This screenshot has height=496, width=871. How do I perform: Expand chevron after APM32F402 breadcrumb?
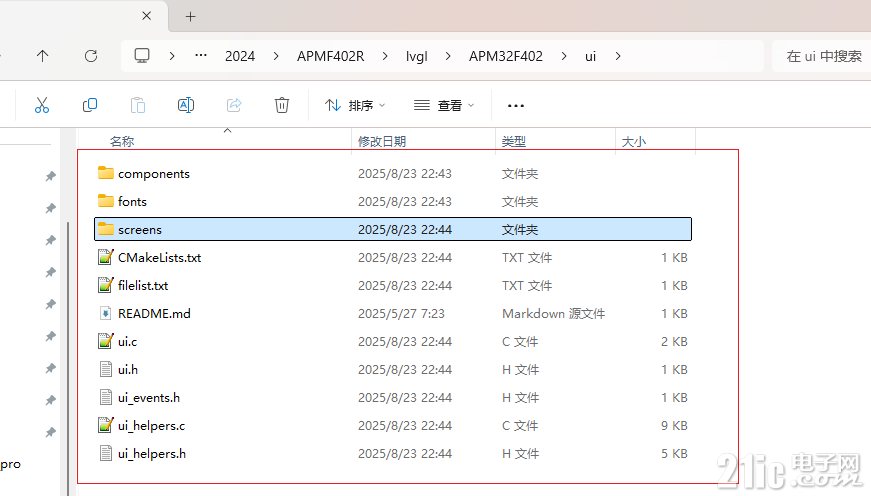(x=564, y=56)
